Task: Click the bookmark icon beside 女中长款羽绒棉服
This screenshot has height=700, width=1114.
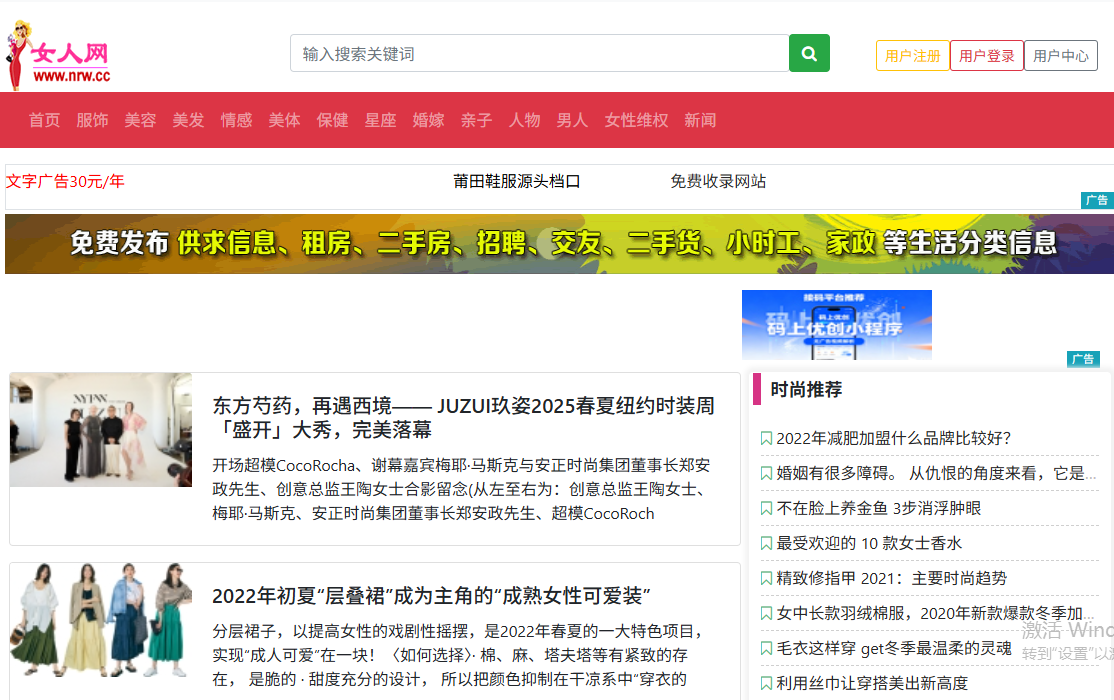Action: click(x=767, y=613)
